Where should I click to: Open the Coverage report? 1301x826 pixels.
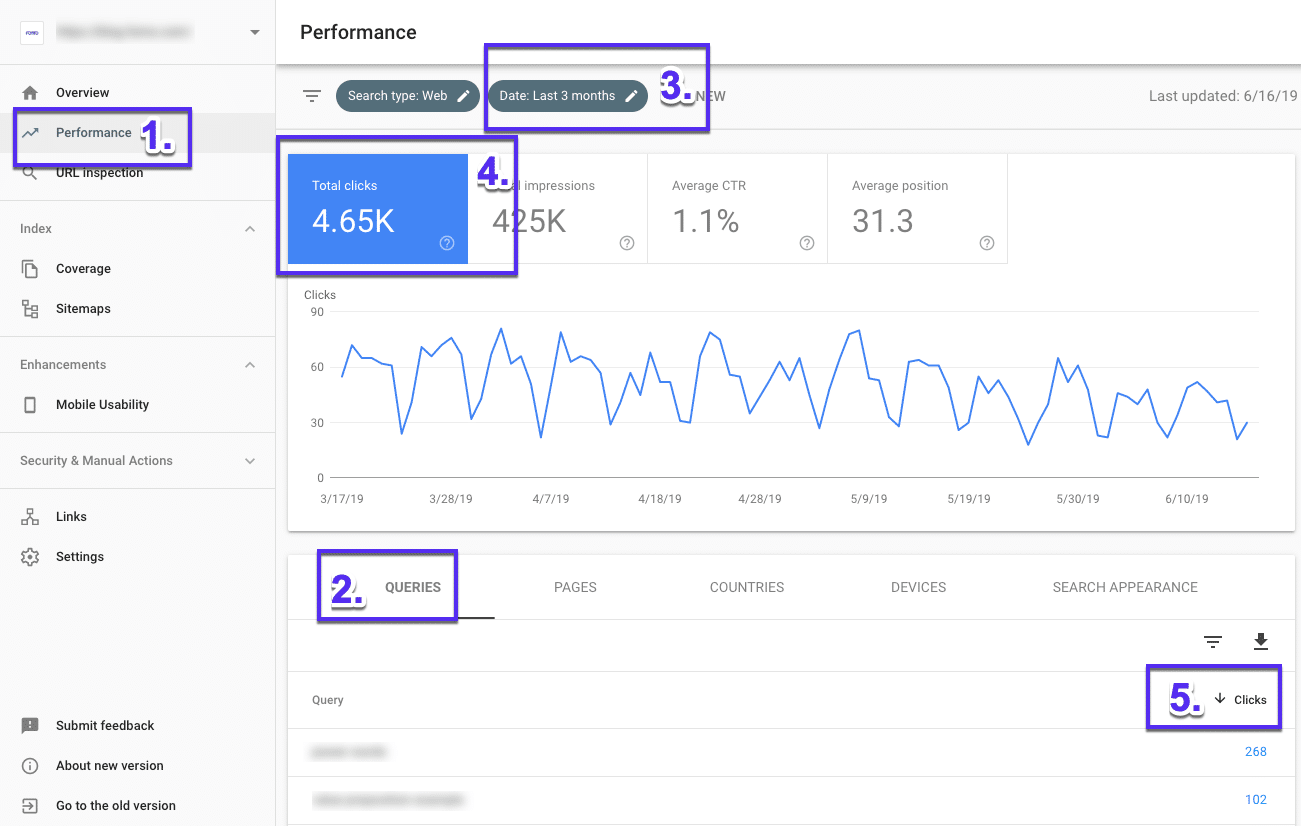(x=83, y=268)
